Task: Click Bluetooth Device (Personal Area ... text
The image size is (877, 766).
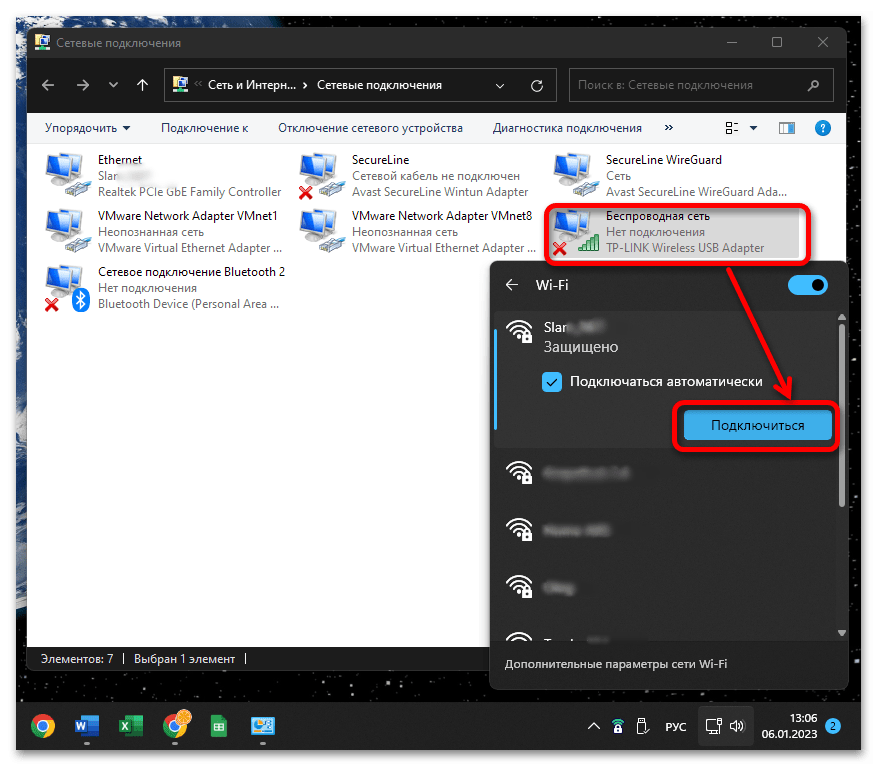Action: (188, 304)
